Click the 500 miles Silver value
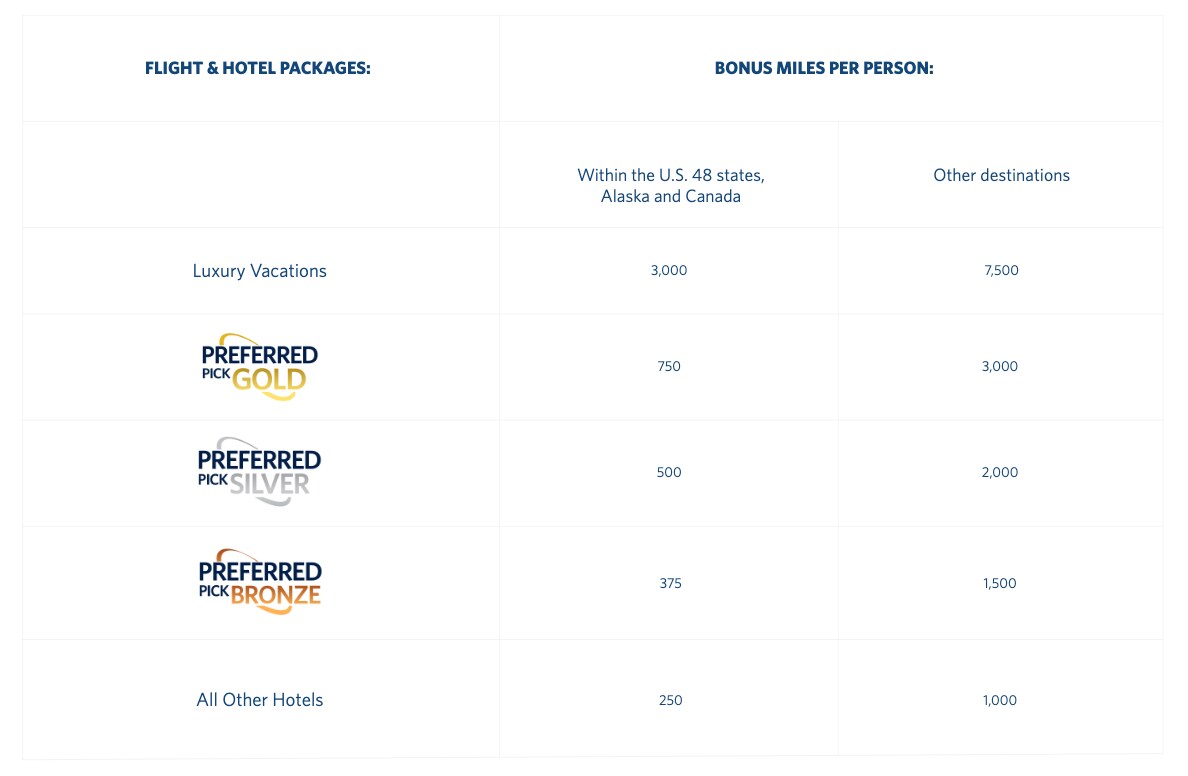Screen dimensions: 1188x776 click(x=669, y=472)
